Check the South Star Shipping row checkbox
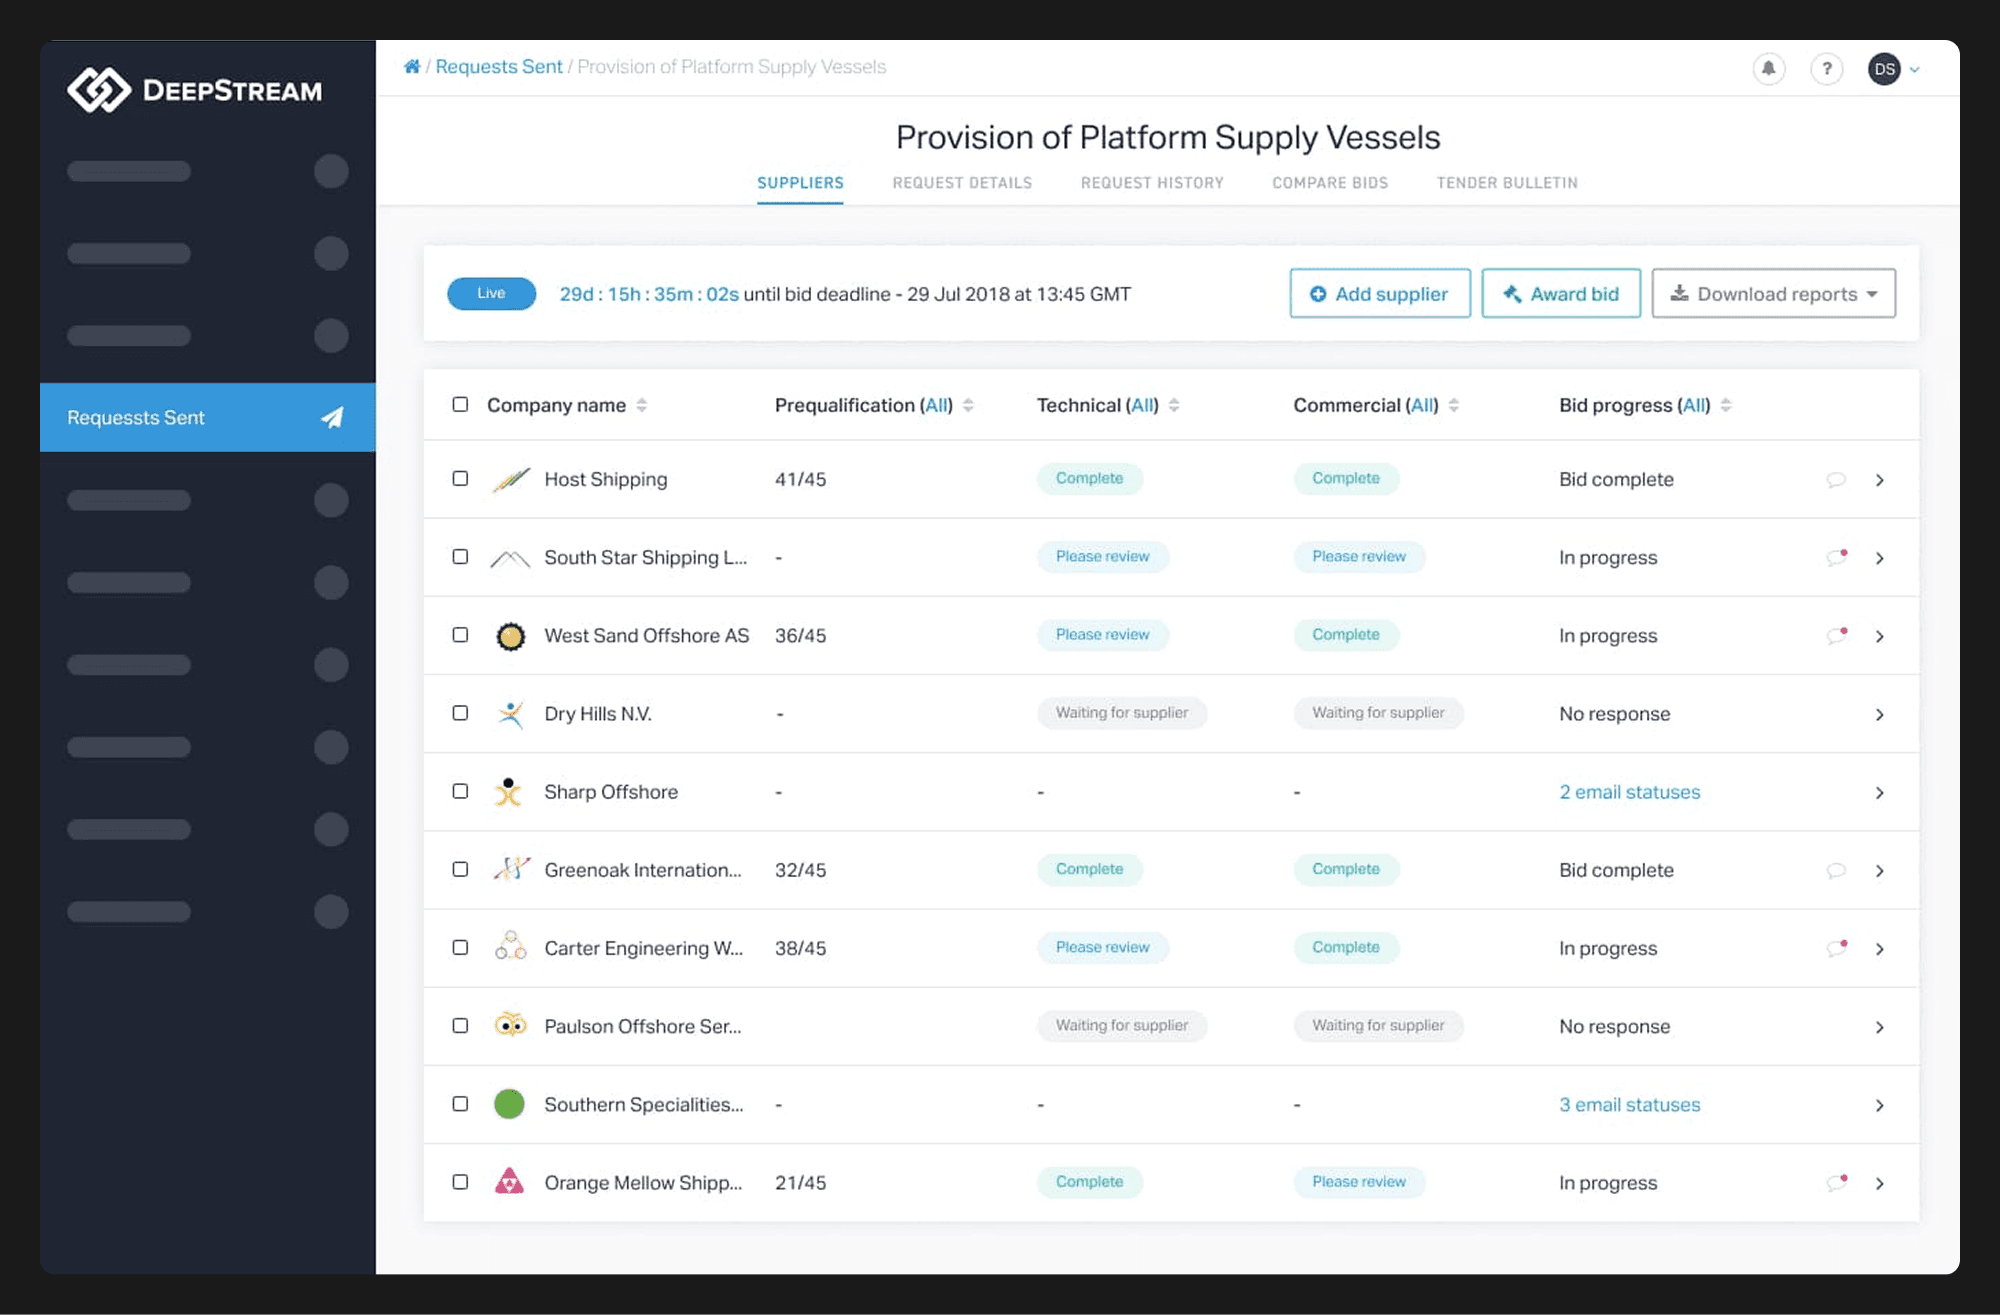Viewport: 2000px width, 1315px height. click(460, 556)
